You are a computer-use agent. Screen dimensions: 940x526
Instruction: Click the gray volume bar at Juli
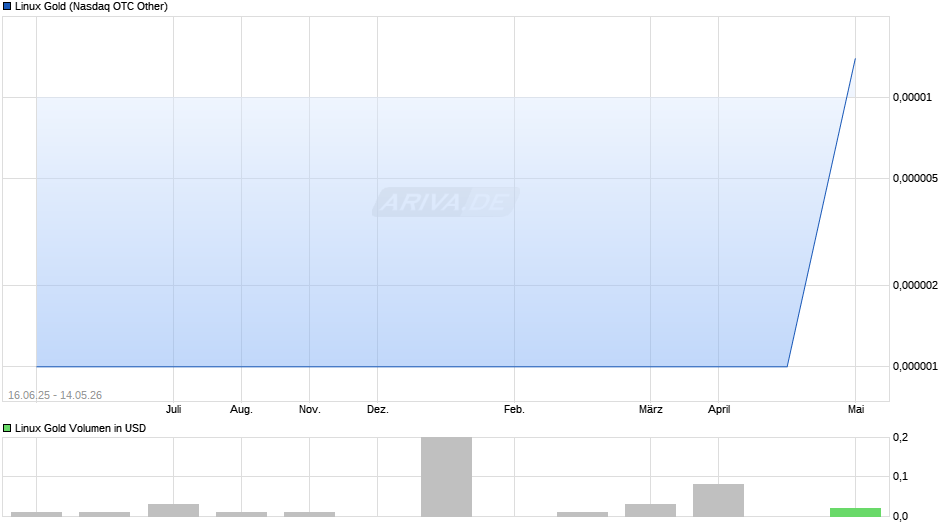[173, 510]
